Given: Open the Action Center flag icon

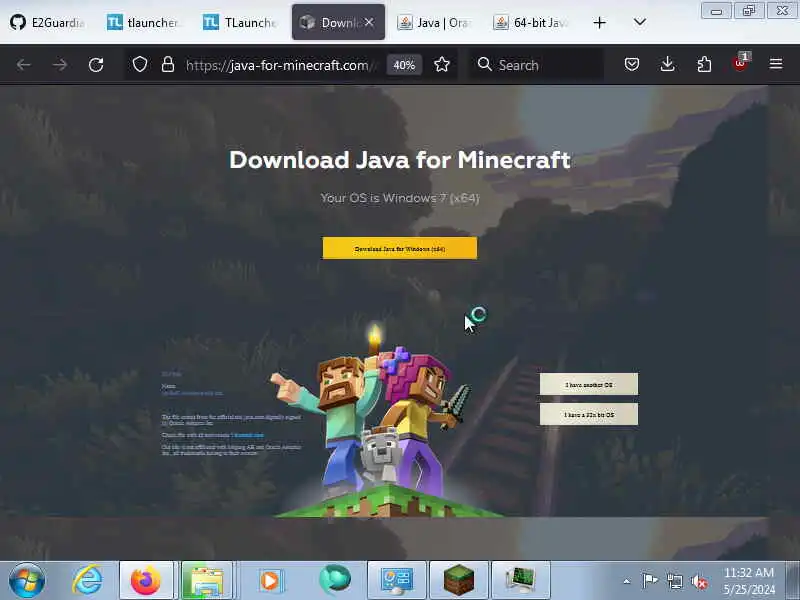Looking at the screenshot, I should [x=649, y=581].
